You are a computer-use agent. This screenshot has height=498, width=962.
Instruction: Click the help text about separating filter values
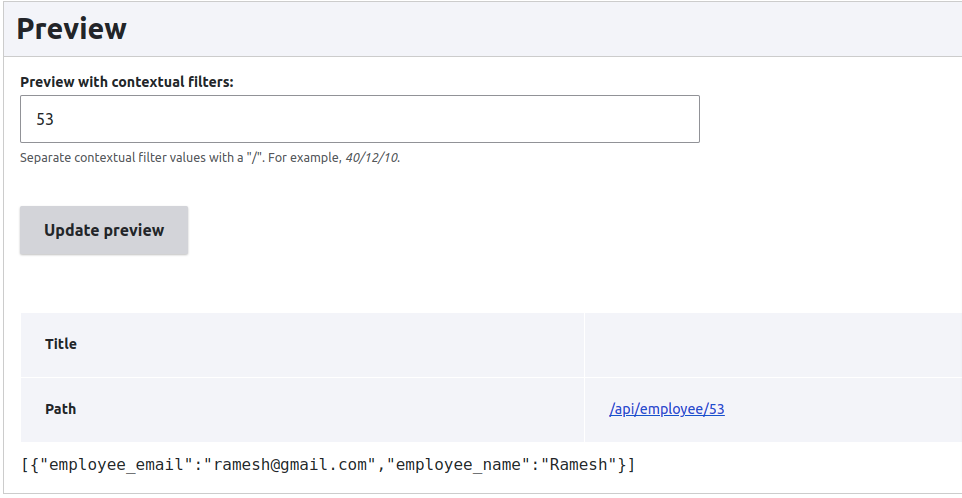210,158
